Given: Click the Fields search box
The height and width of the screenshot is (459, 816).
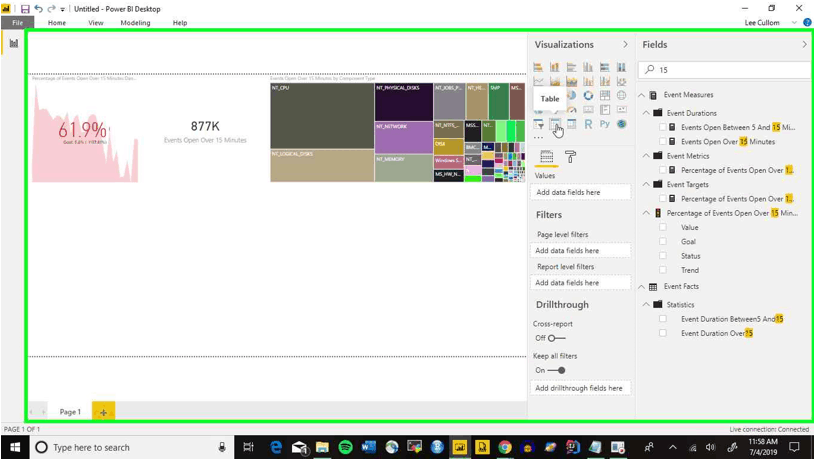Looking at the screenshot, I should click(x=724, y=70).
